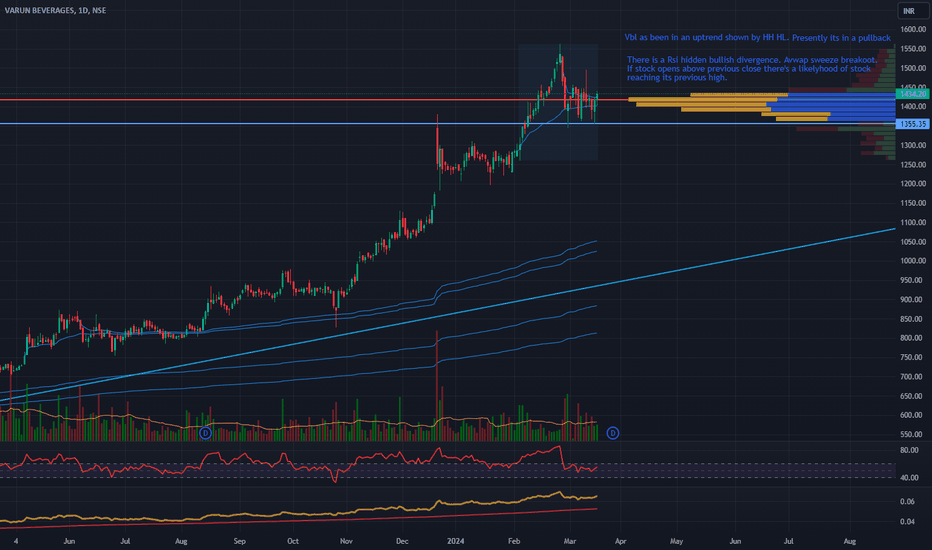The height and width of the screenshot is (550, 932).
Task: Click the Mar label on time axis
Action: coord(570,541)
